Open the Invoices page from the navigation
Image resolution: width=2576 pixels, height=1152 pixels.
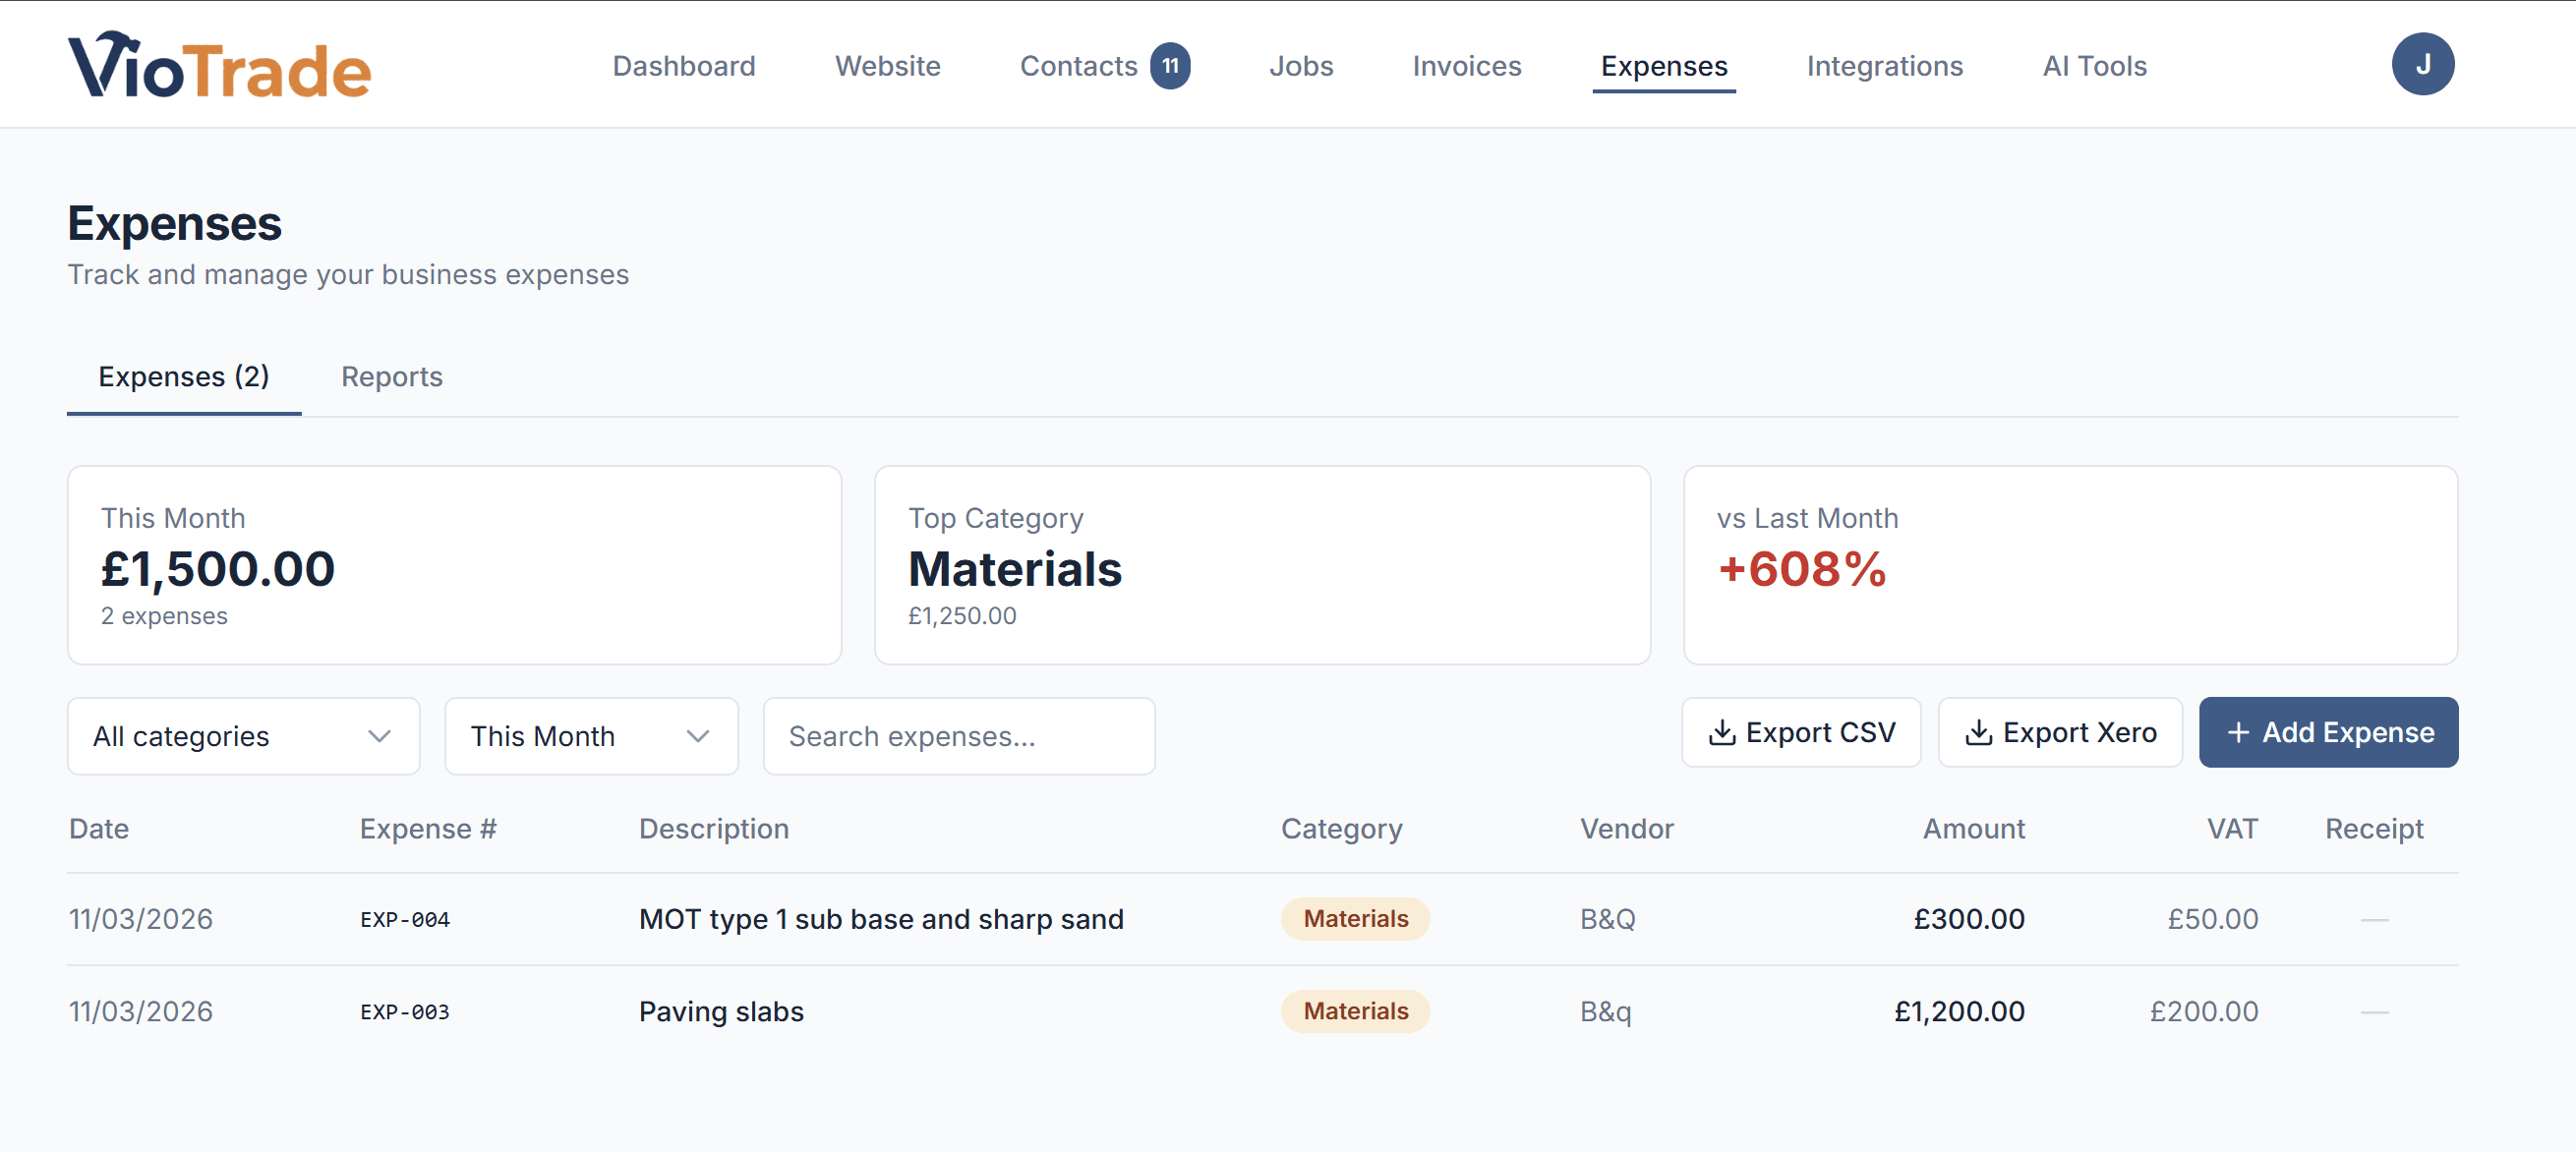click(x=1466, y=66)
